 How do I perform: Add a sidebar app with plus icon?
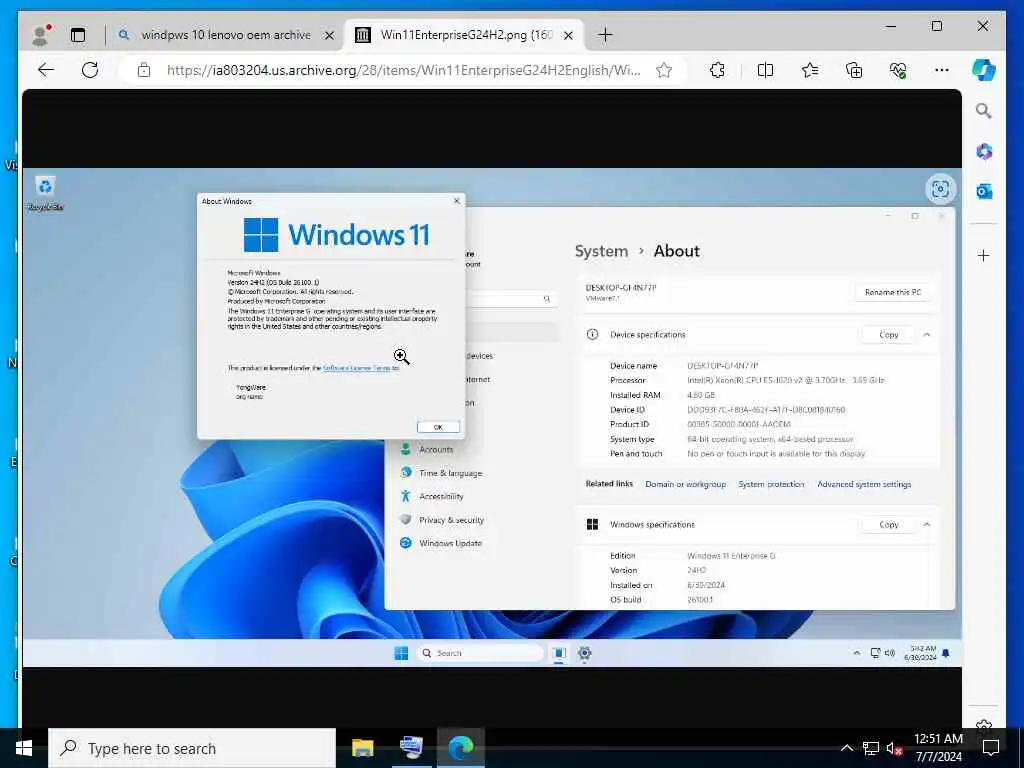[984, 255]
